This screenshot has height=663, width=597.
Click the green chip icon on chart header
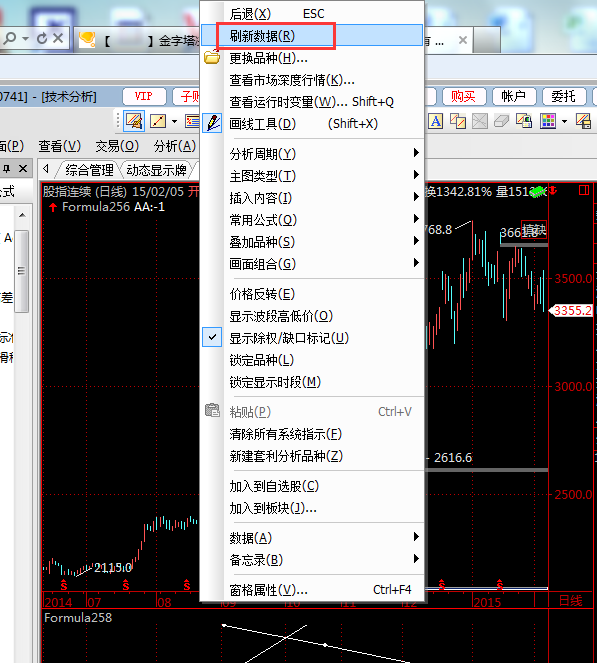pyautogui.click(x=538, y=192)
